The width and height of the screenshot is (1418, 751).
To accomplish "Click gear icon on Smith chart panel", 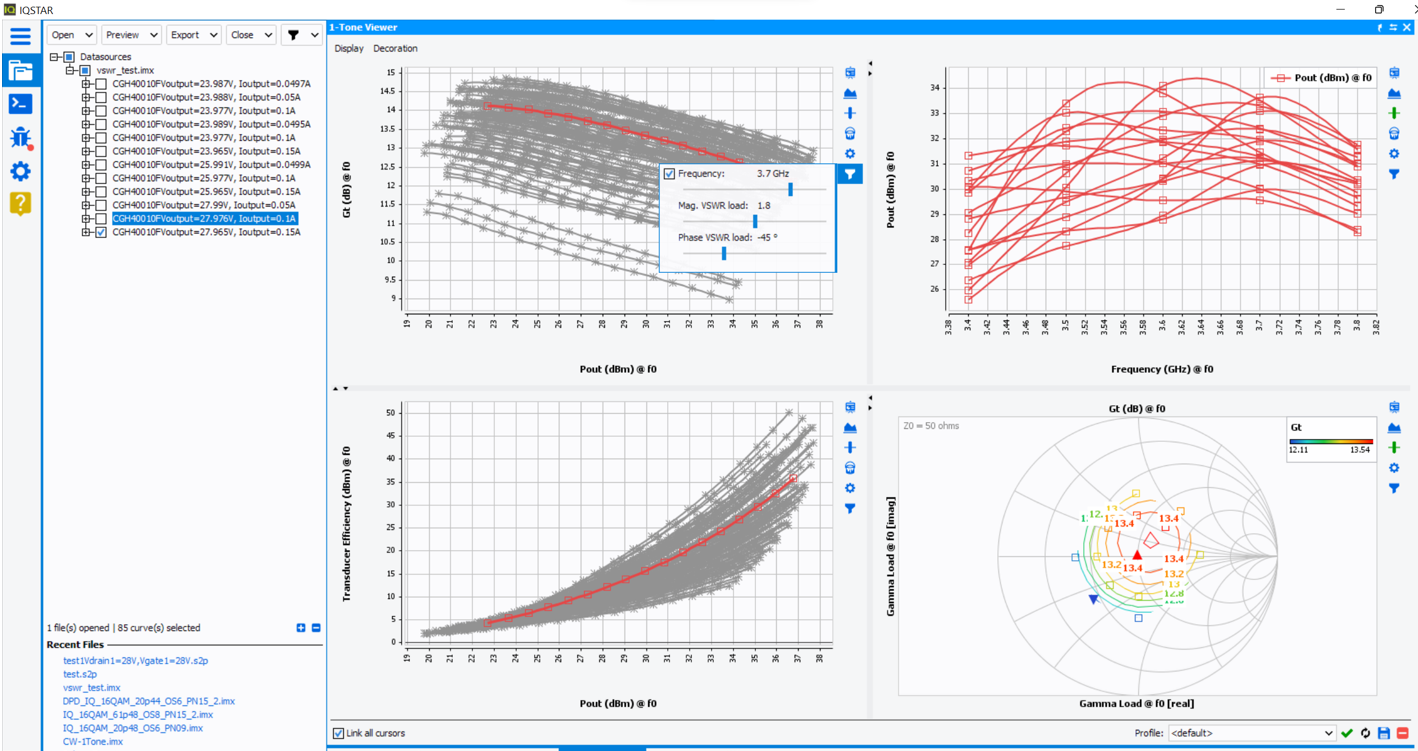I will (x=1394, y=468).
